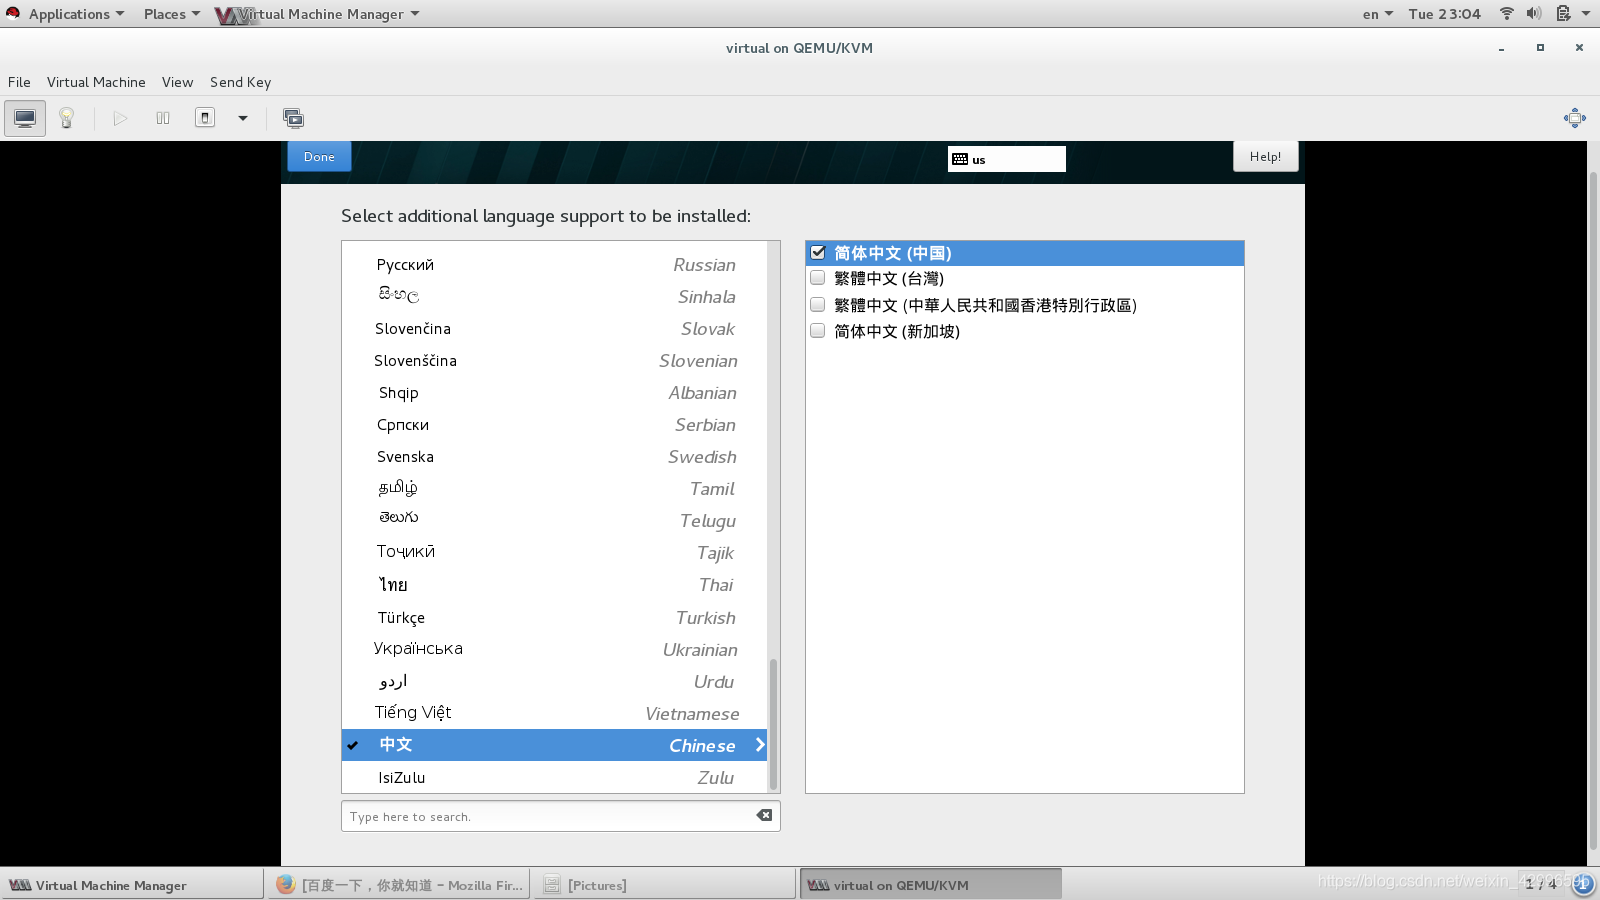
Task: Open the en input language dropdown
Action: [1377, 14]
